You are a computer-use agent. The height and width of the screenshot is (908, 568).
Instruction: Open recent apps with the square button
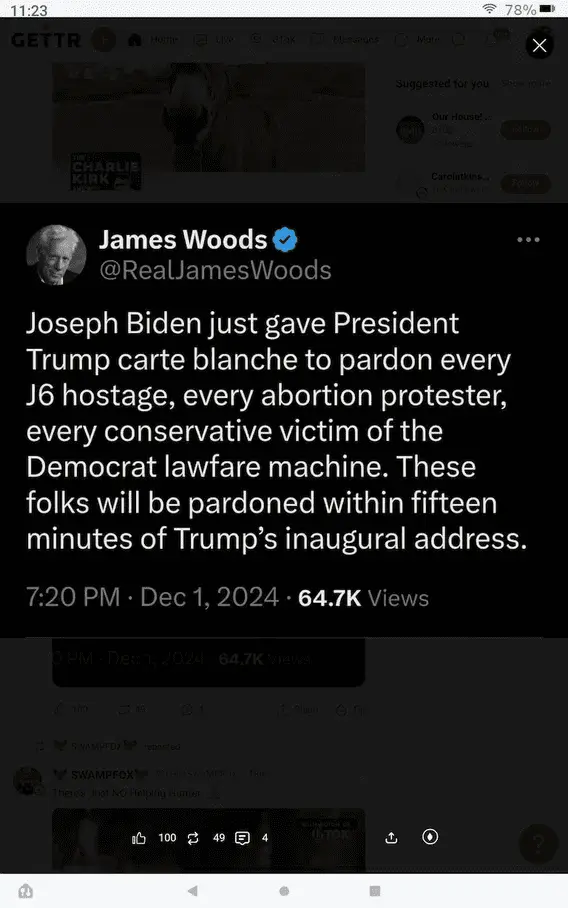tap(375, 891)
